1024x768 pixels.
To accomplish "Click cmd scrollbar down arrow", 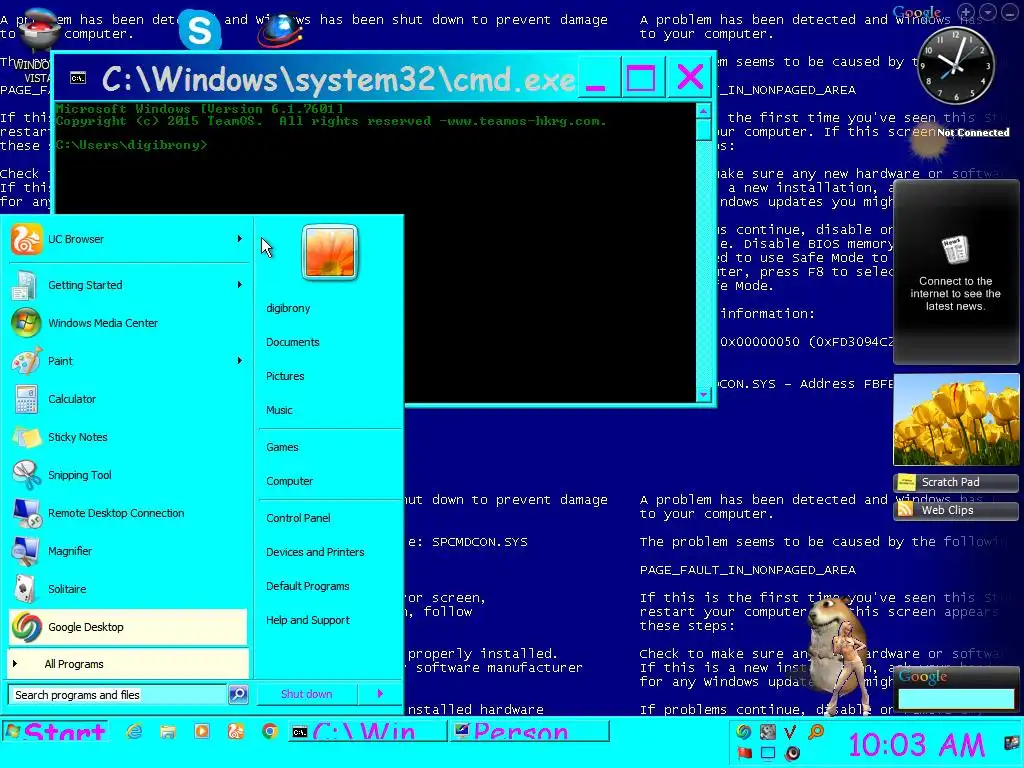I will click(x=703, y=394).
